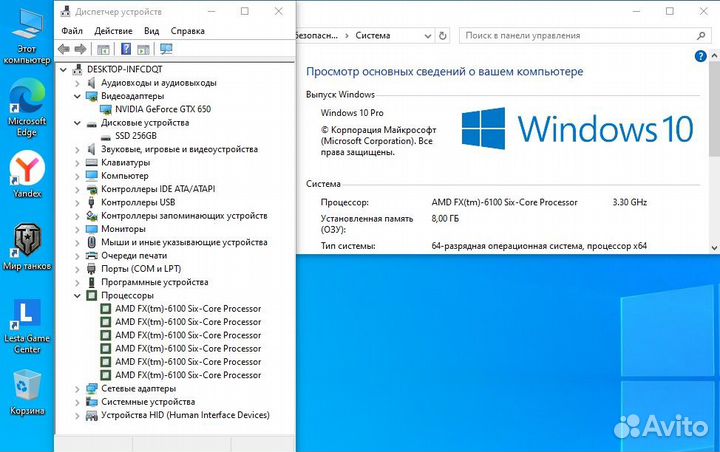This screenshot has width=720, height=452.
Task: Select 'Системные устройства' tree item
Action: [x=148, y=401]
